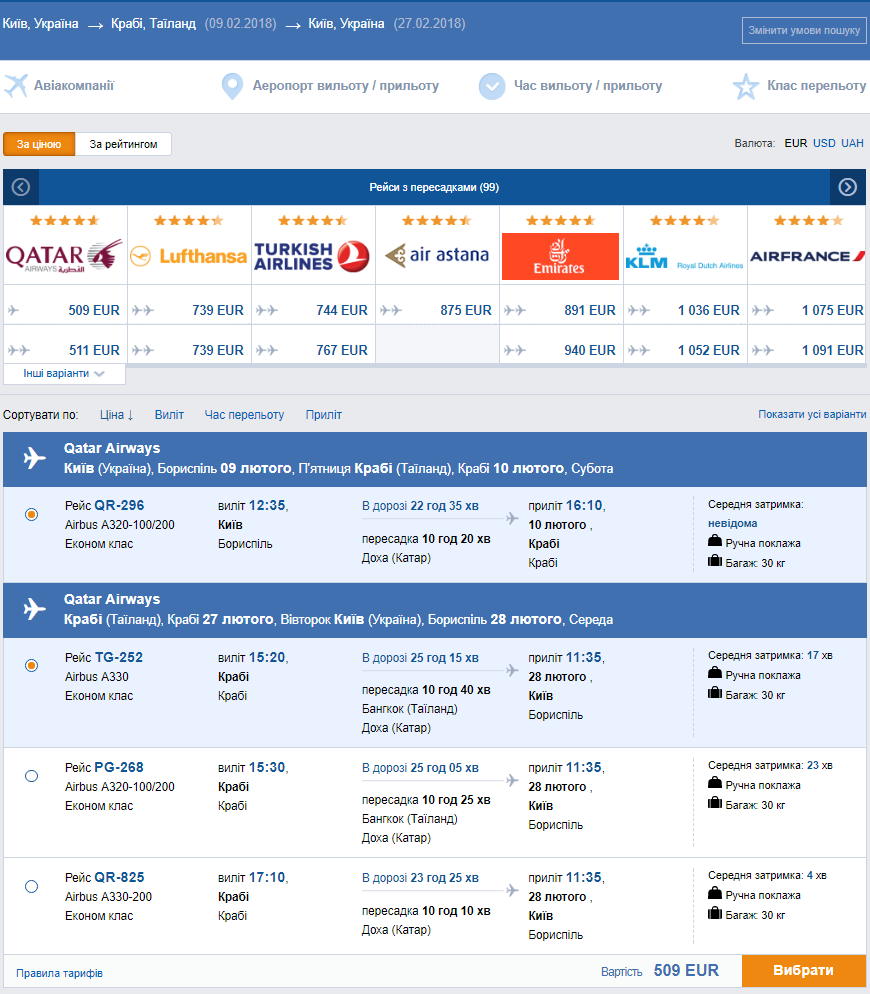Click Змінити умови пошуку button
The height and width of the screenshot is (994, 870).
click(804, 30)
